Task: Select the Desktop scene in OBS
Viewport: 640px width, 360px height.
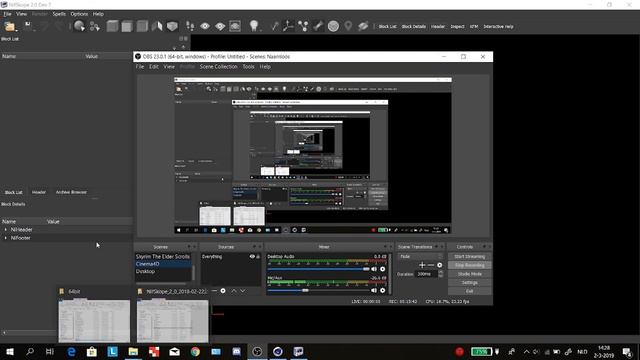Action: coord(163,271)
